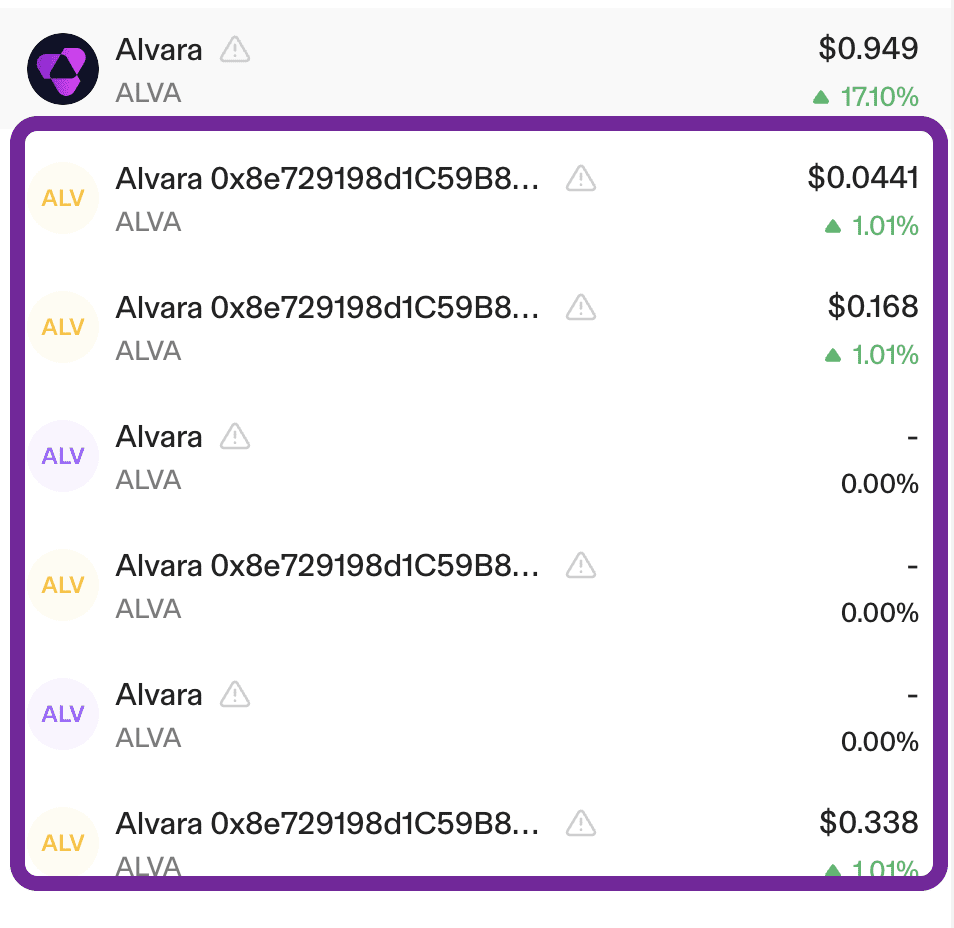Open the Alvara token priced at $0.949

159,49
